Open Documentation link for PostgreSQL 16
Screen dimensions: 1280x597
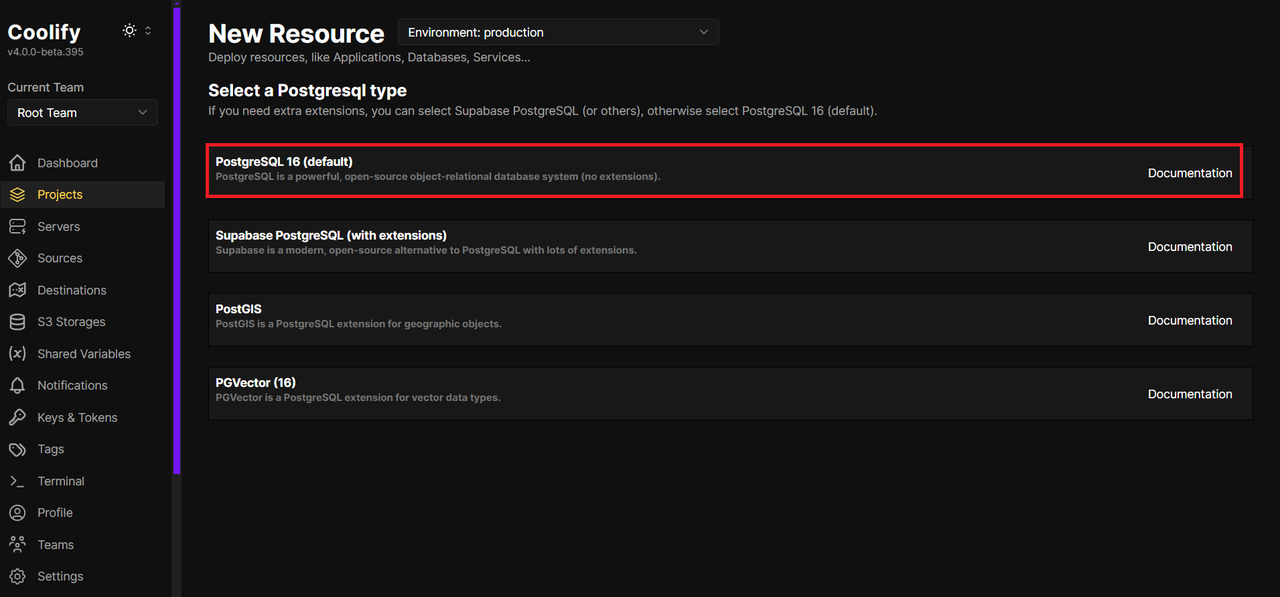pos(1190,173)
